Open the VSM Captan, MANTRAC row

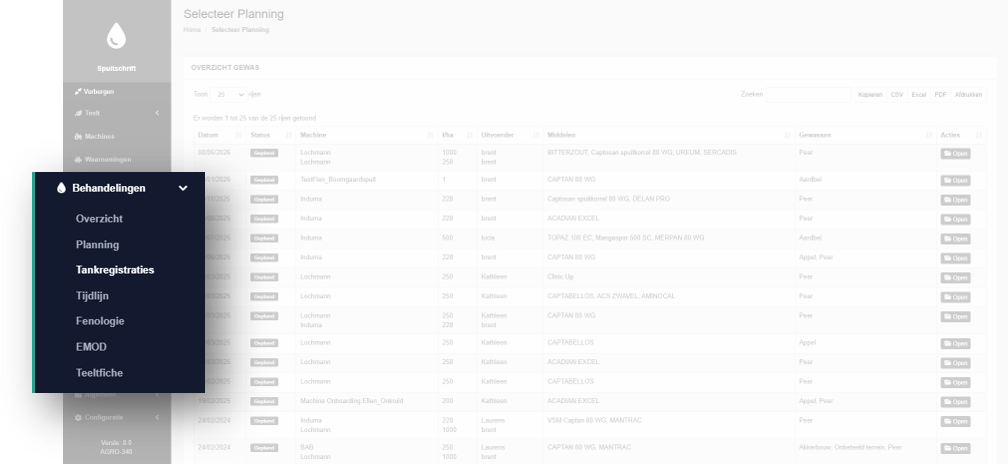[955, 422]
